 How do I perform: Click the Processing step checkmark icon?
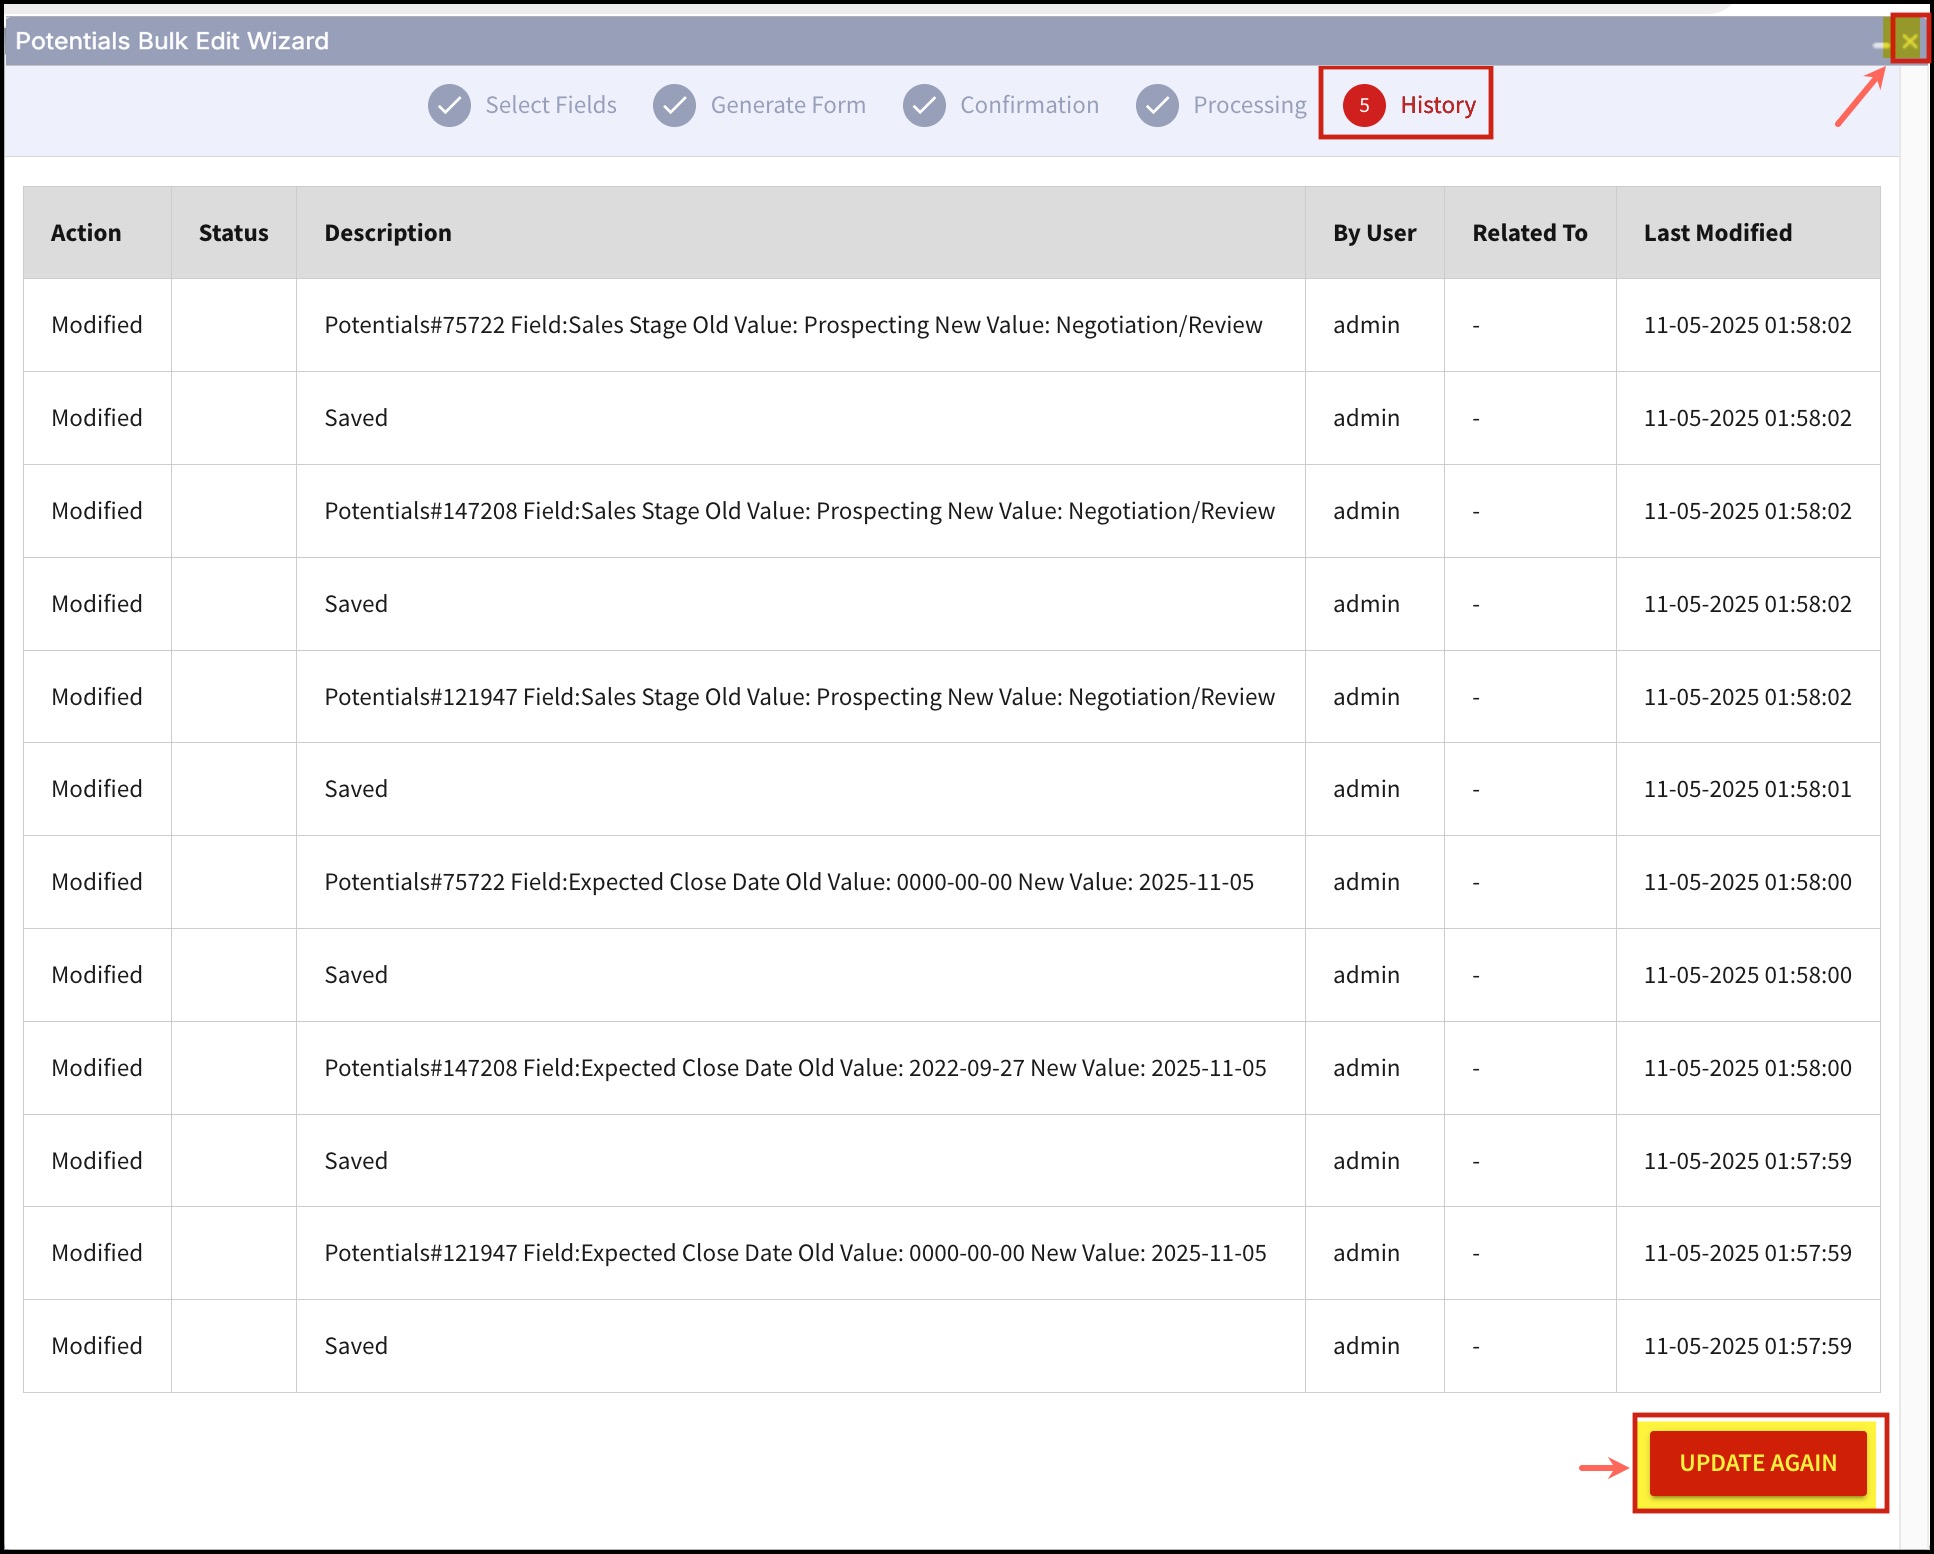click(1157, 105)
